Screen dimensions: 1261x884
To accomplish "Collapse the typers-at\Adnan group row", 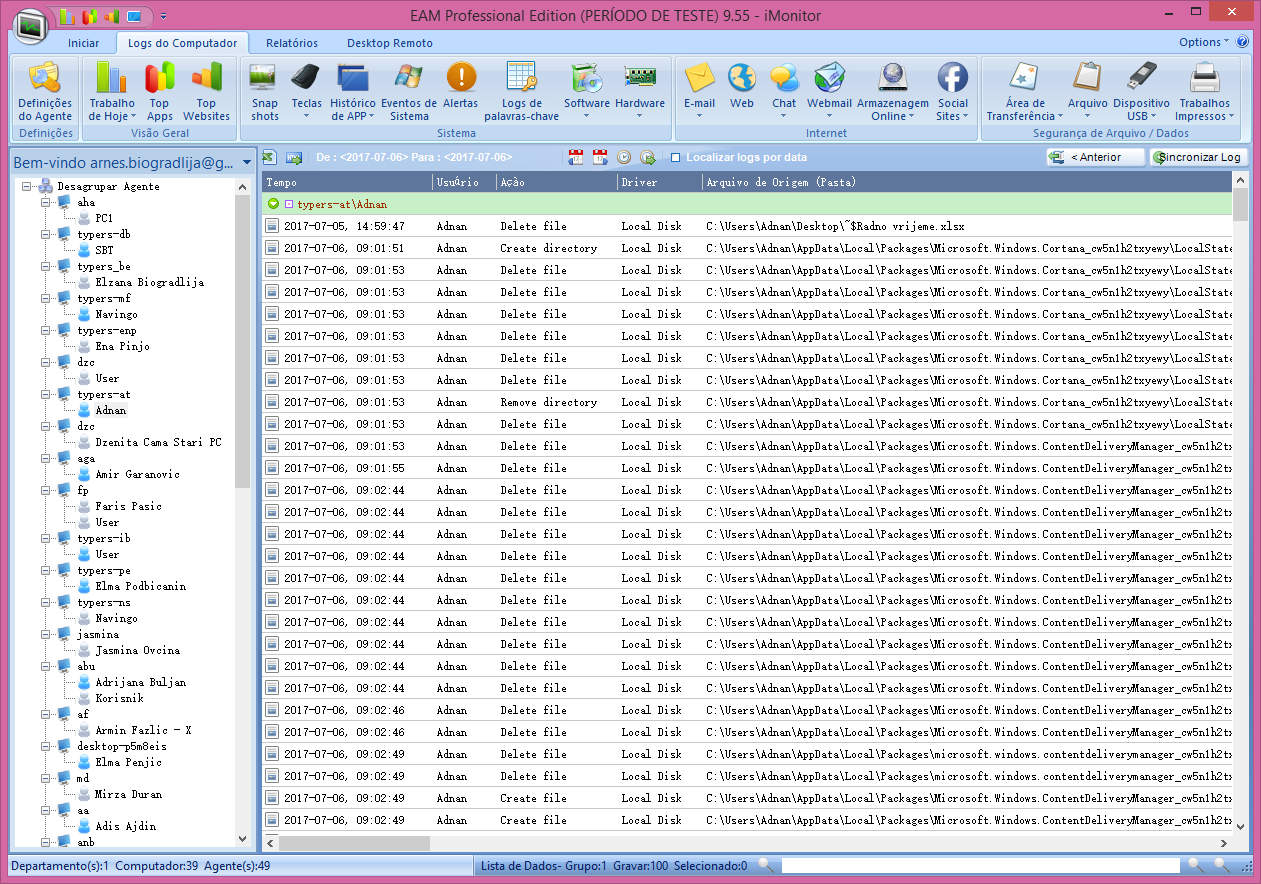I will click(273, 204).
